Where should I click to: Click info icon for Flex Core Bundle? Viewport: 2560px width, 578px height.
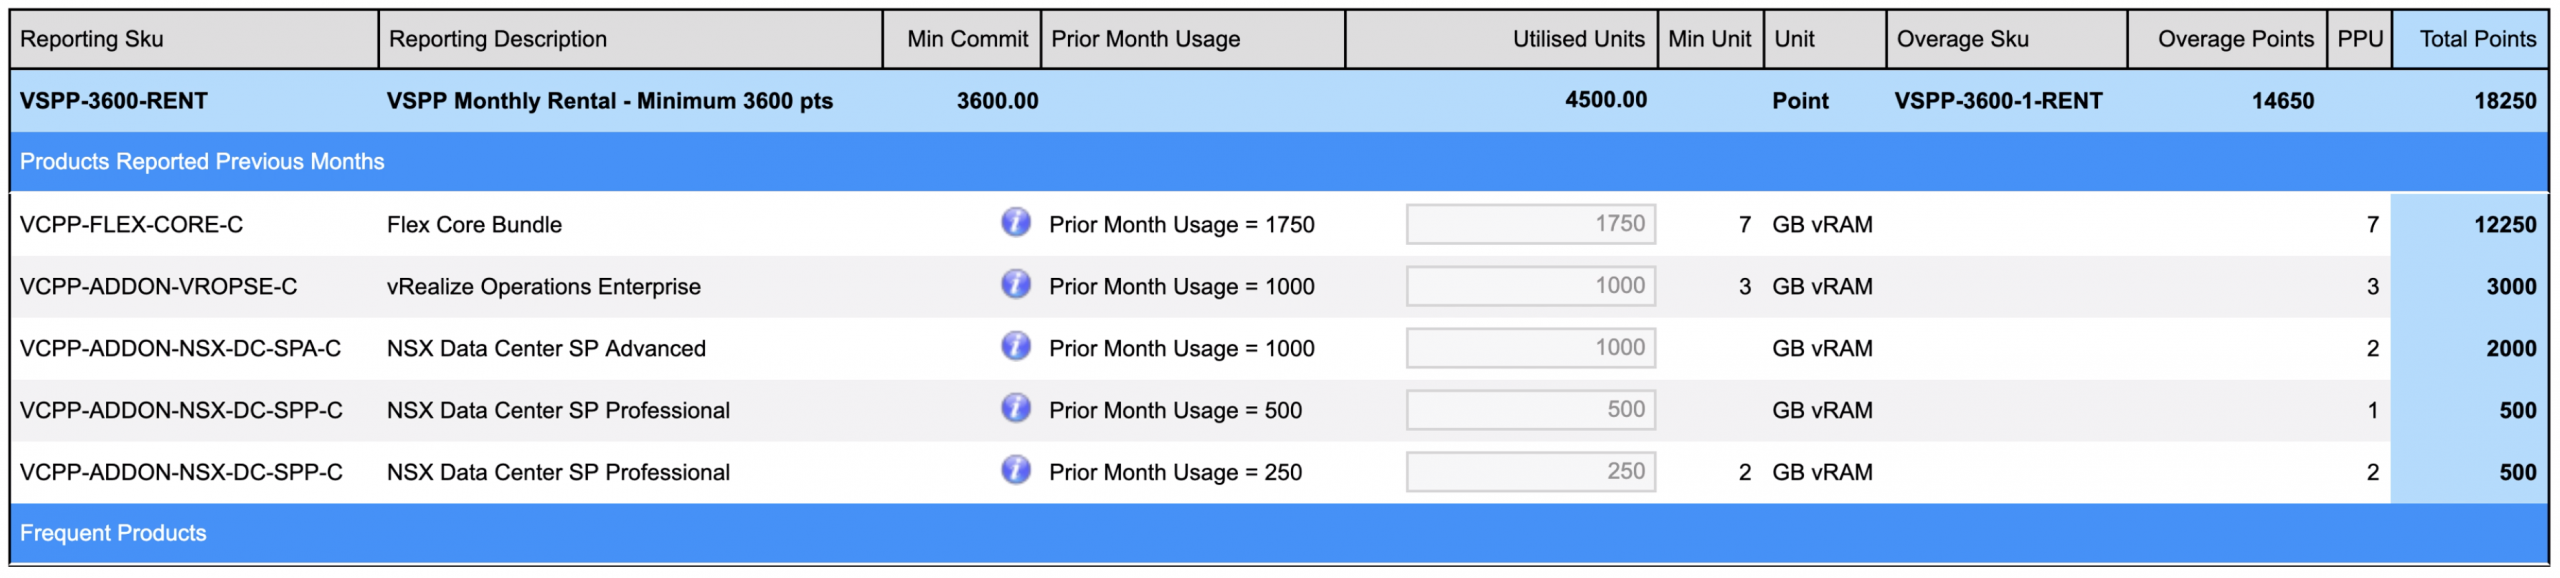pyautogui.click(x=1015, y=222)
